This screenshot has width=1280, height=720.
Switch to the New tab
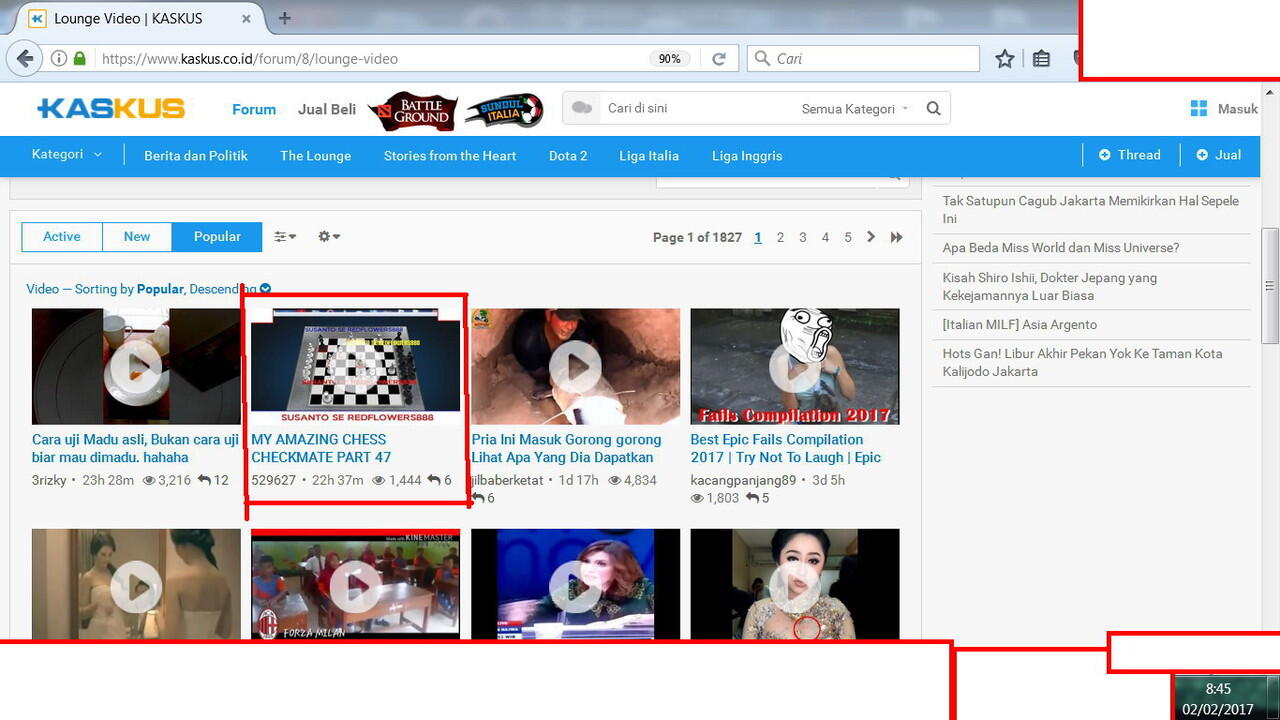coord(137,237)
